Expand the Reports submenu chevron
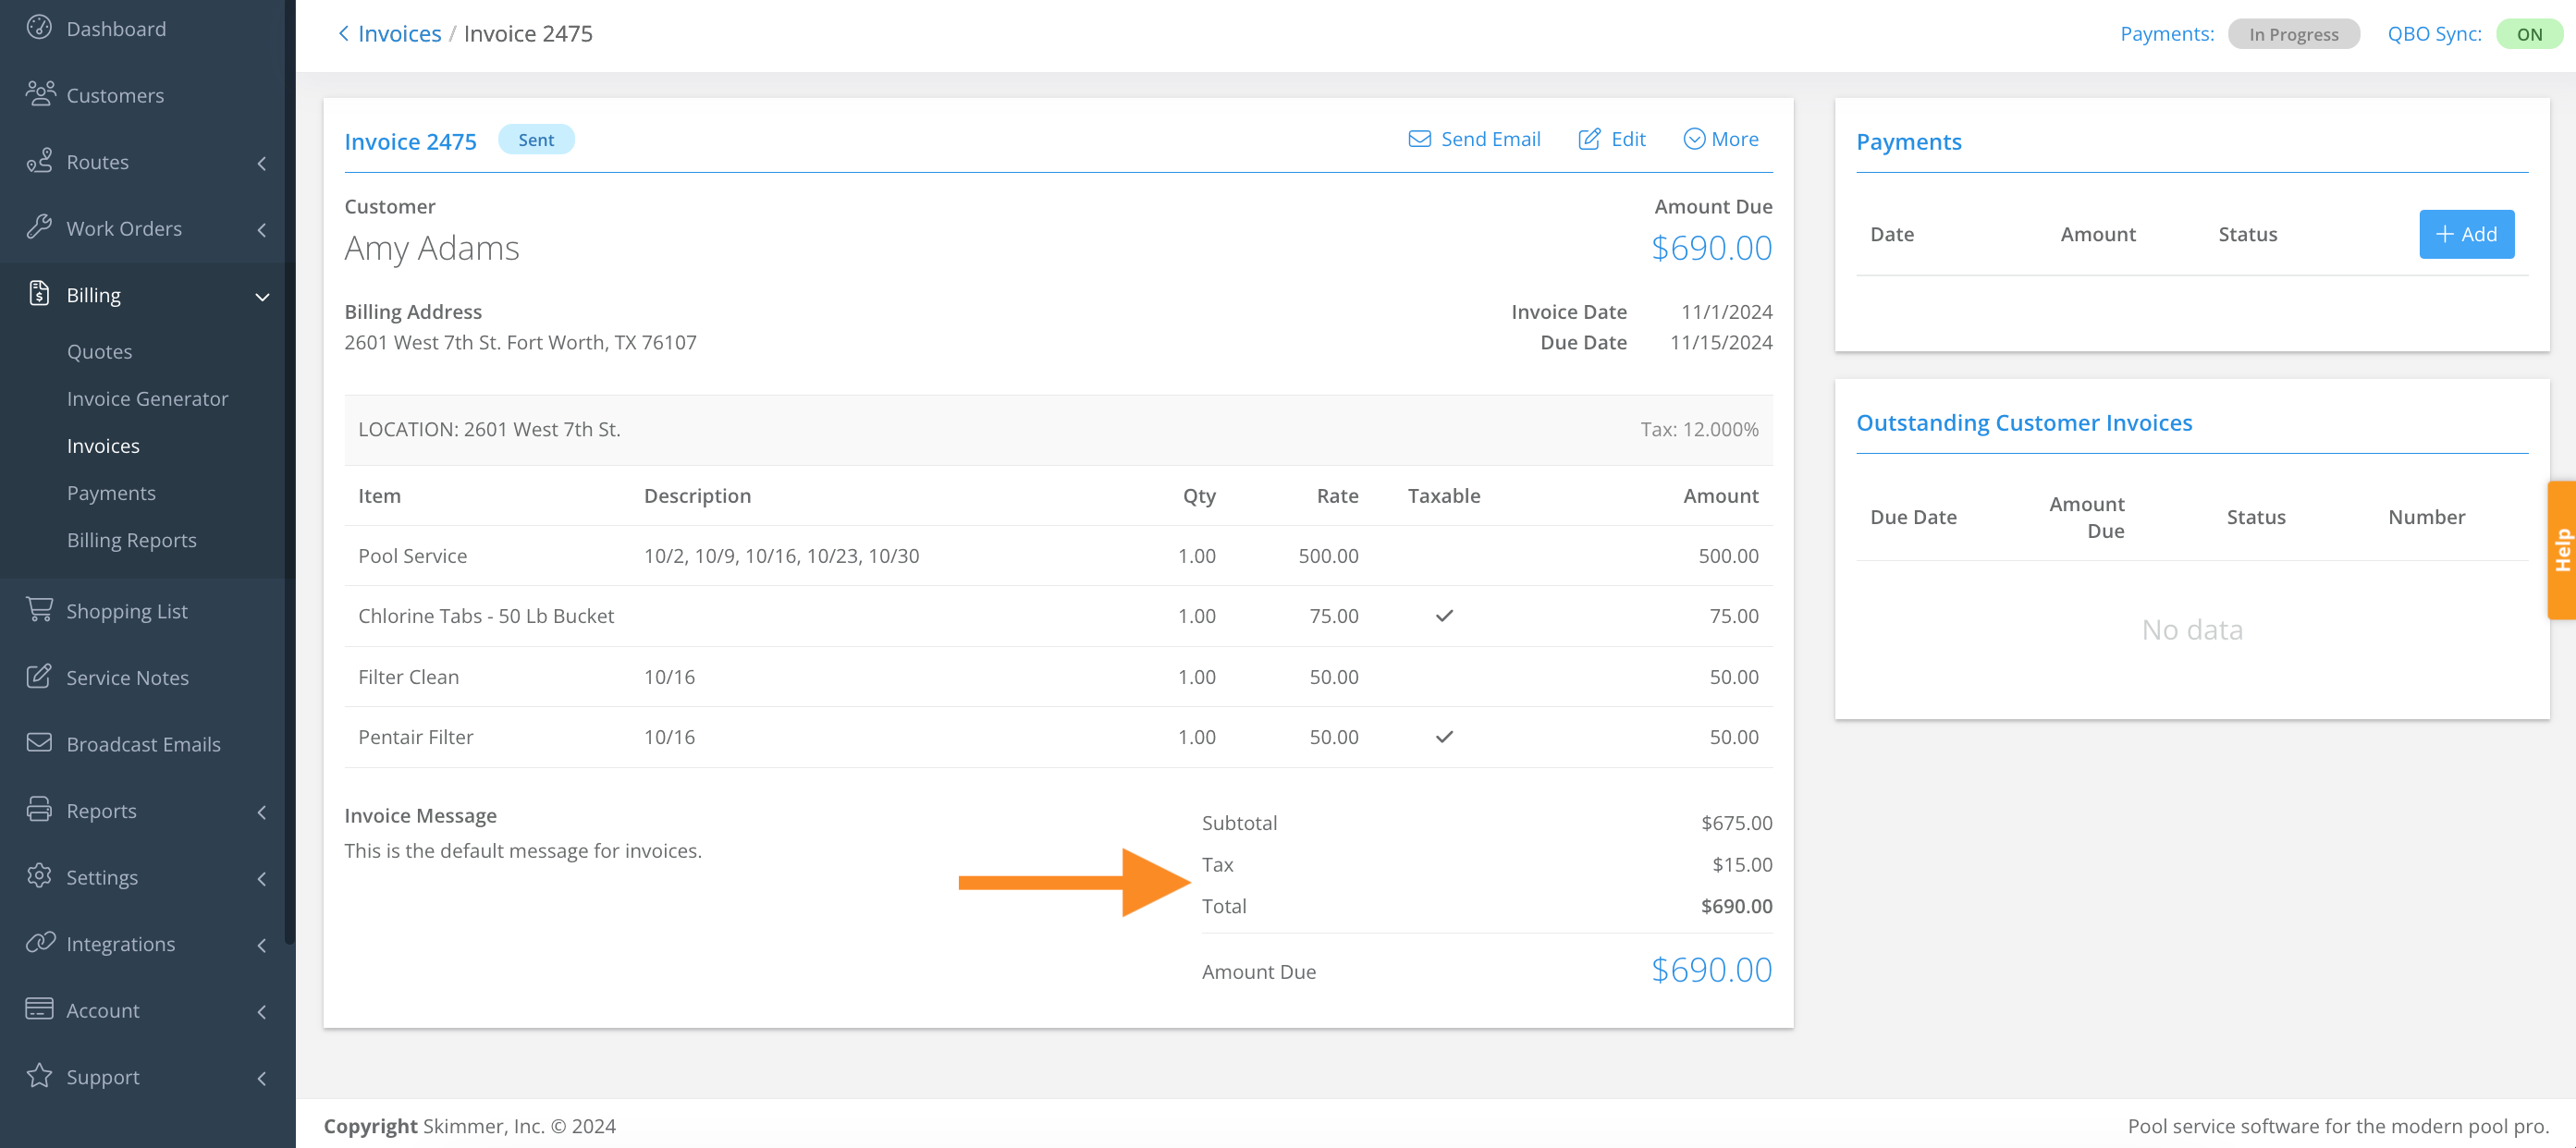Image resolution: width=2576 pixels, height=1148 pixels. (262, 812)
